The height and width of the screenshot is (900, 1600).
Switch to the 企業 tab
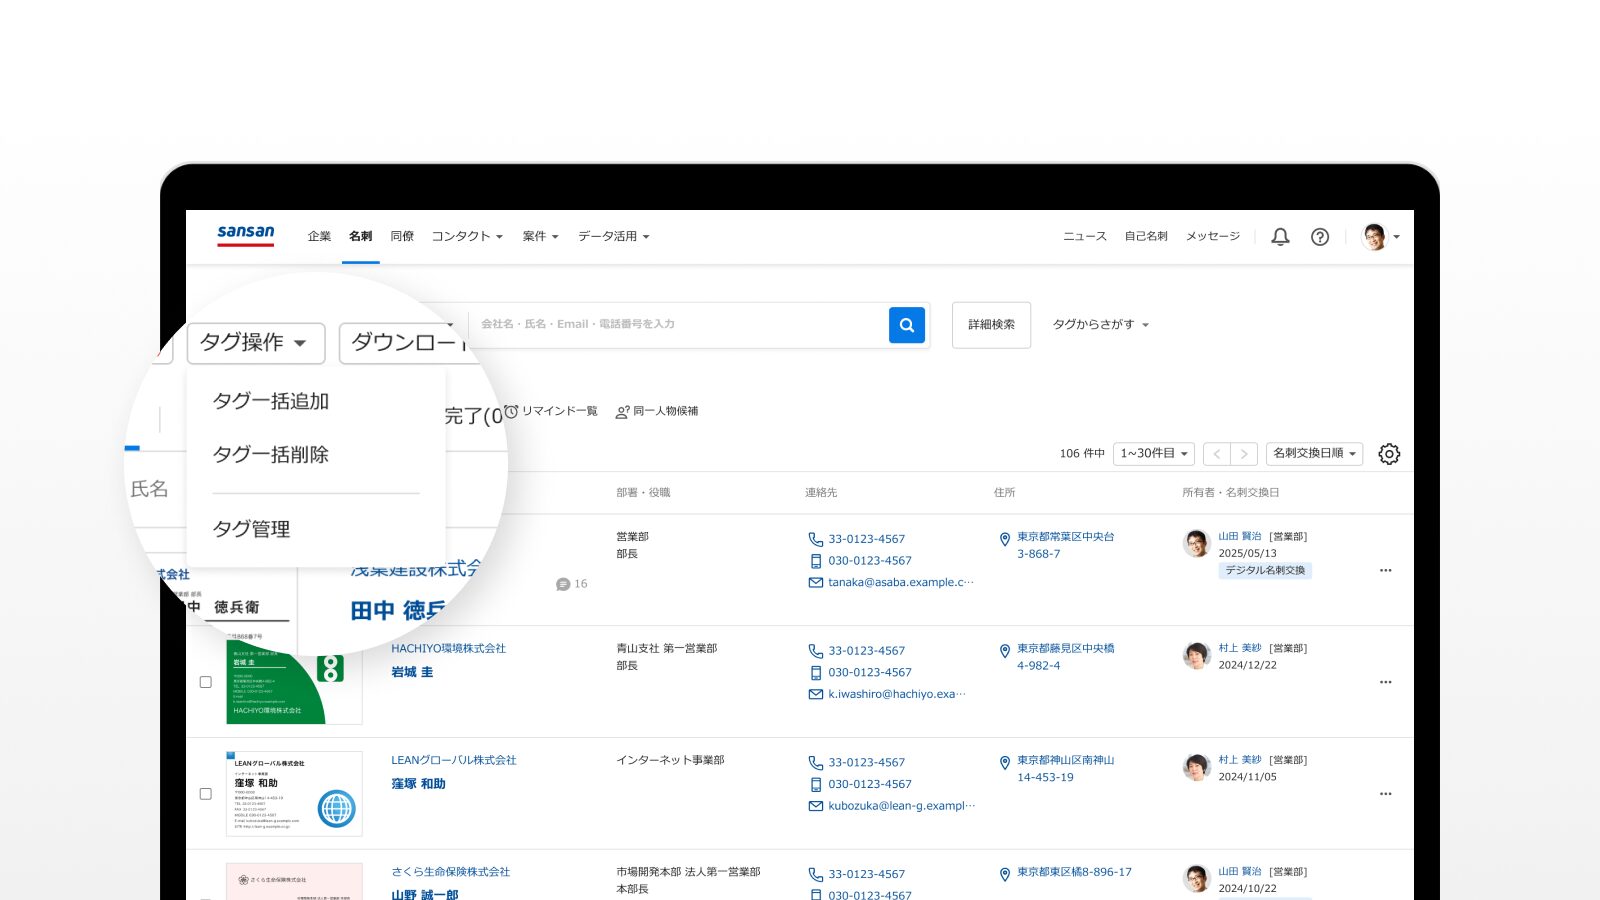(319, 237)
